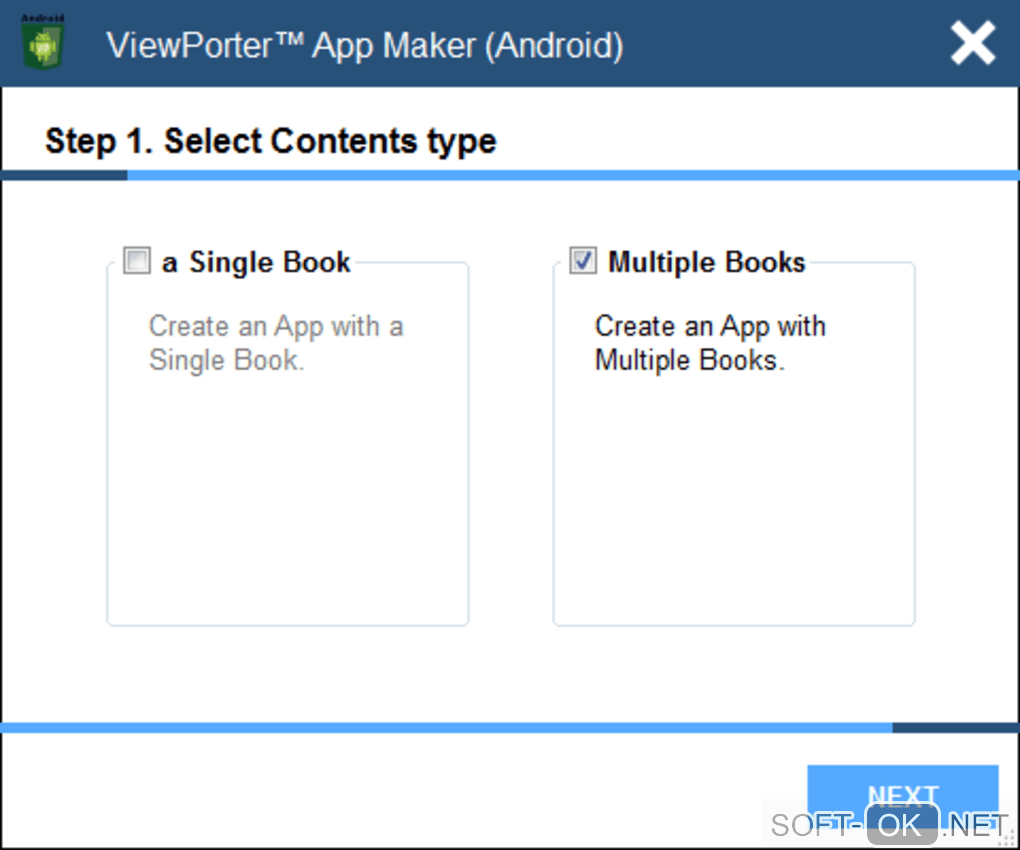Click the .NET text in watermark
The width and height of the screenshot is (1020, 850).
point(976,826)
